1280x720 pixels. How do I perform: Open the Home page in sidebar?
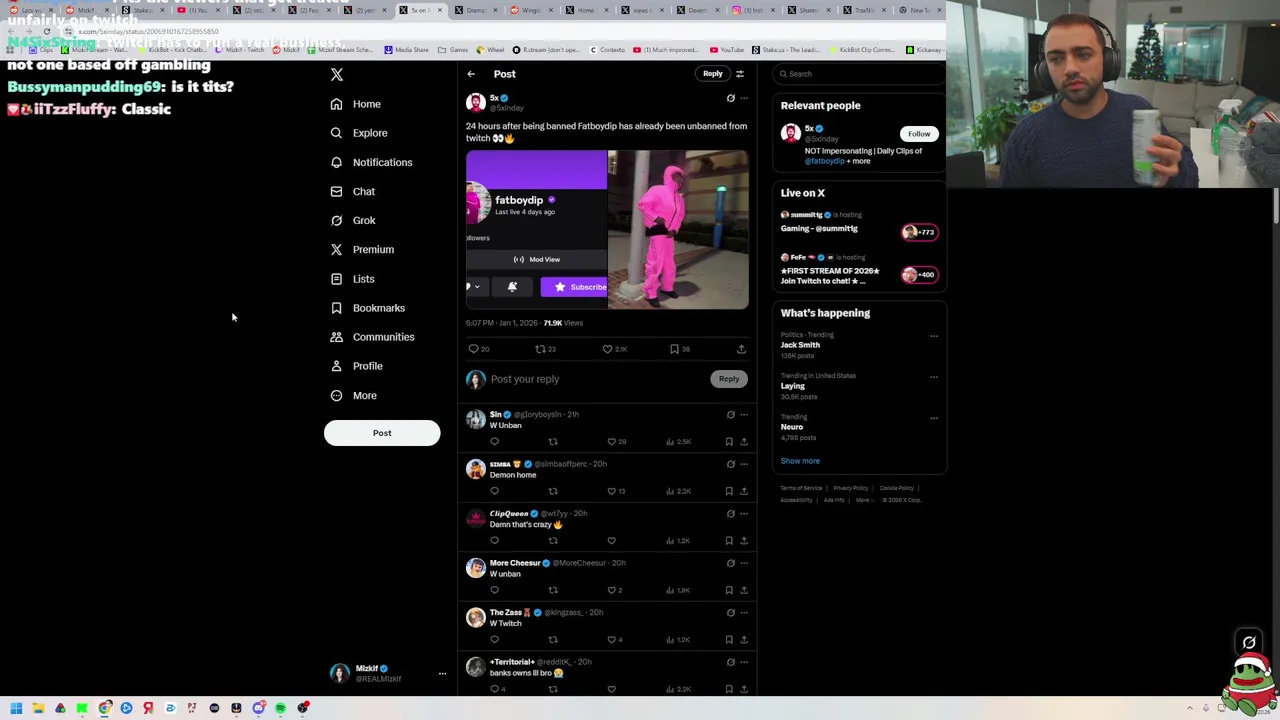[x=356, y=104]
